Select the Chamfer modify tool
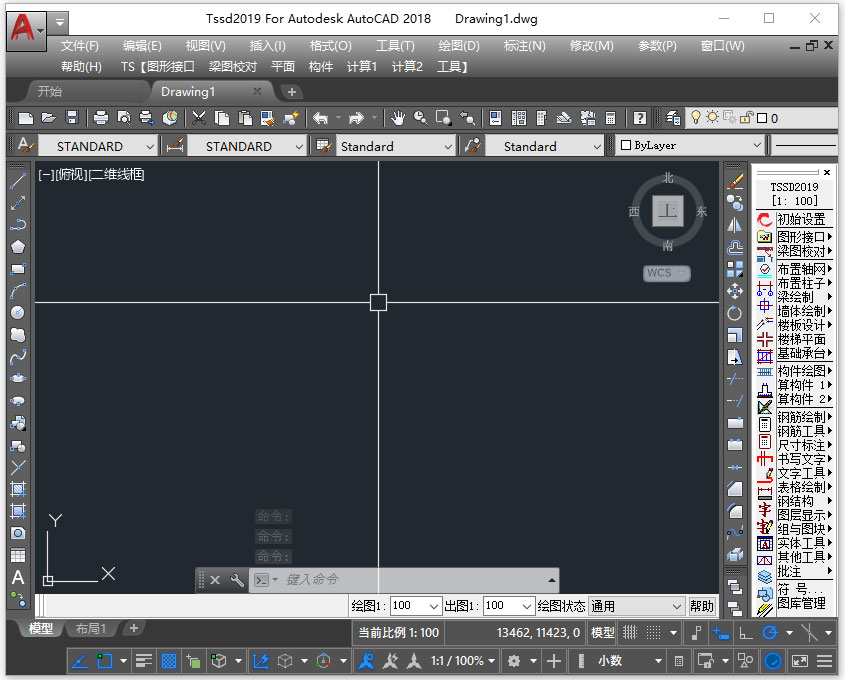This screenshot has width=845, height=680. [x=735, y=489]
